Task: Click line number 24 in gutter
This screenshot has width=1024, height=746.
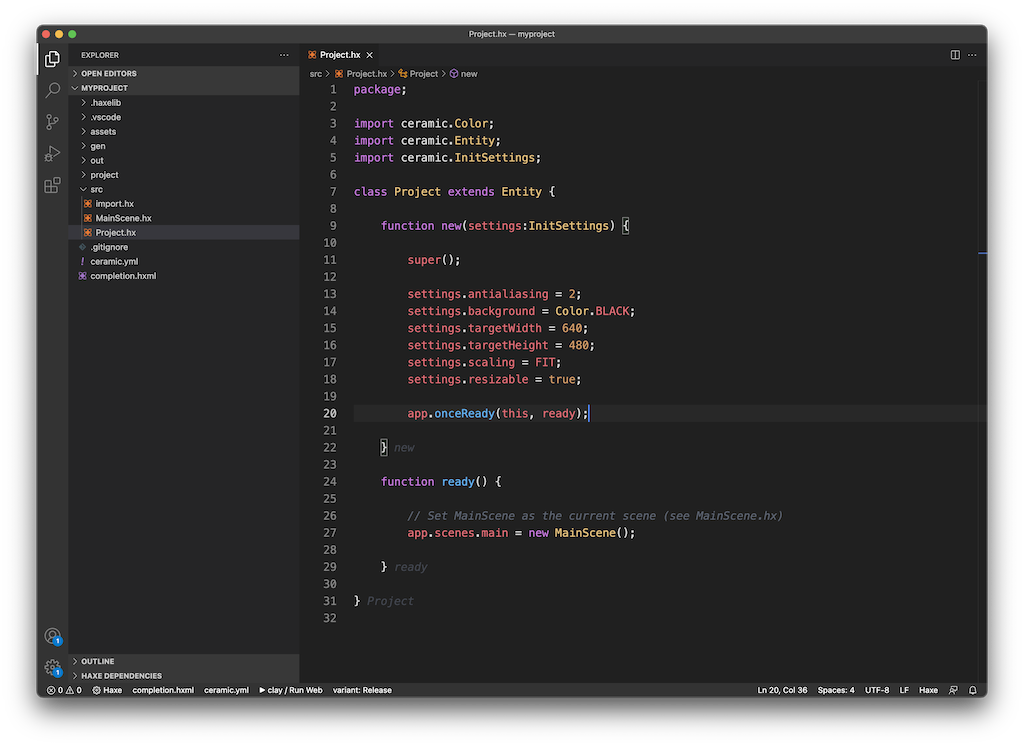Action: click(x=330, y=481)
